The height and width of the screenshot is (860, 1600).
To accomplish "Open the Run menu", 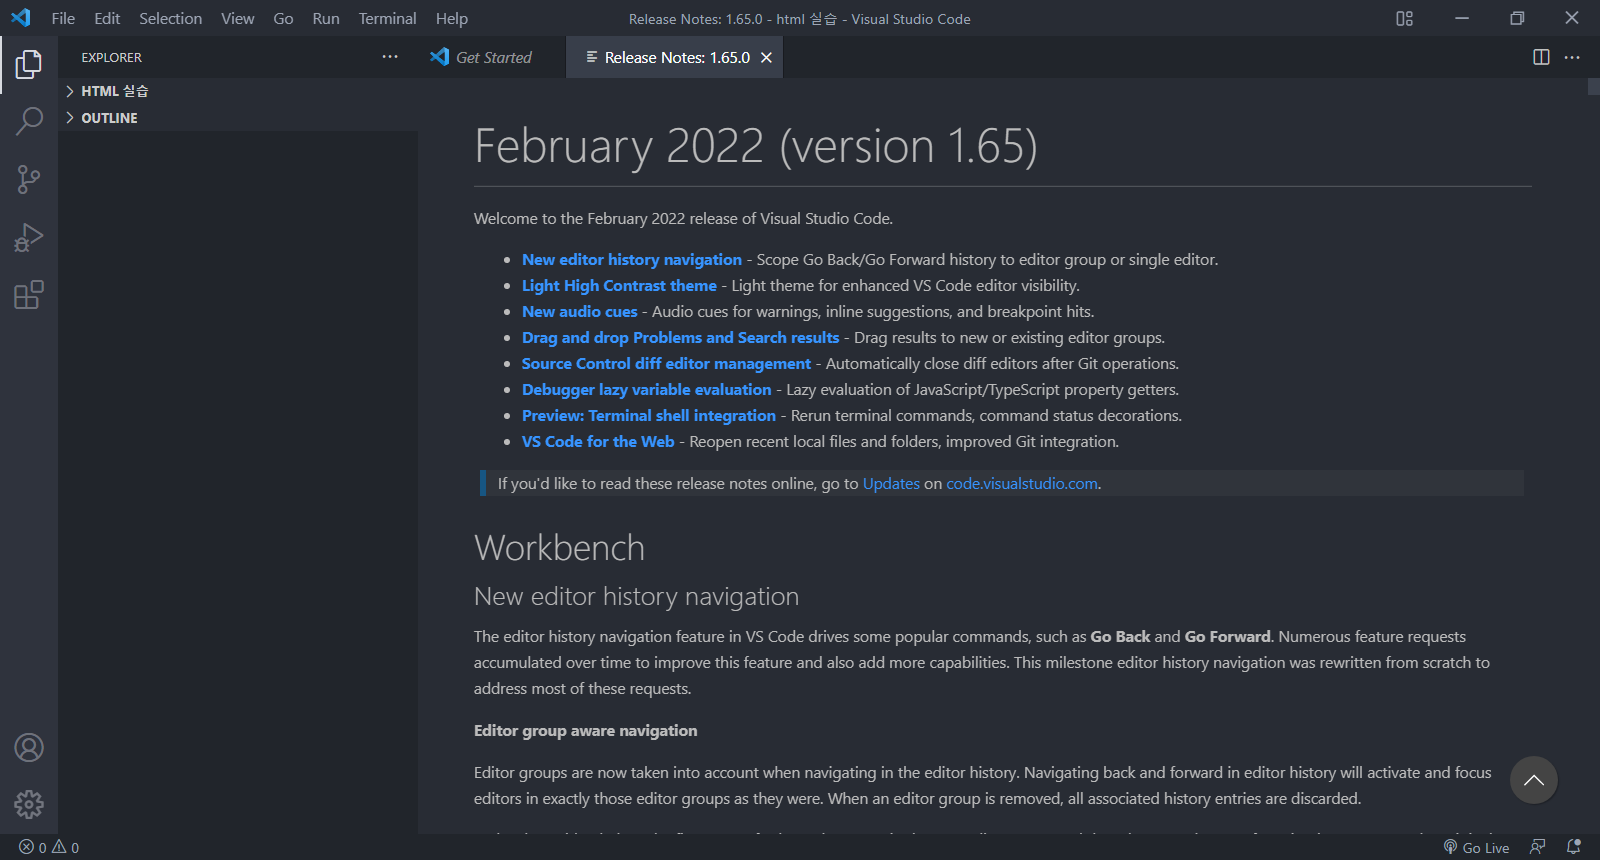I will coord(325,18).
